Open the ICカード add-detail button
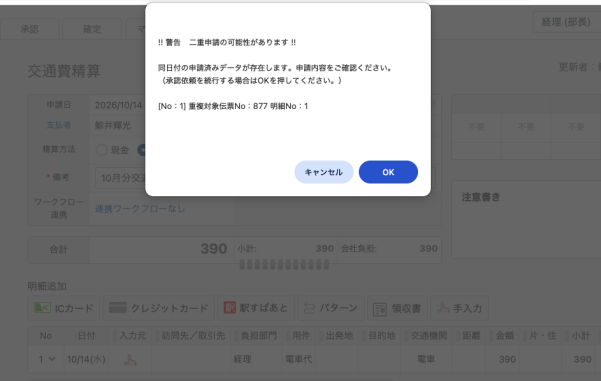This screenshot has height=381, width=601. (x=64, y=308)
